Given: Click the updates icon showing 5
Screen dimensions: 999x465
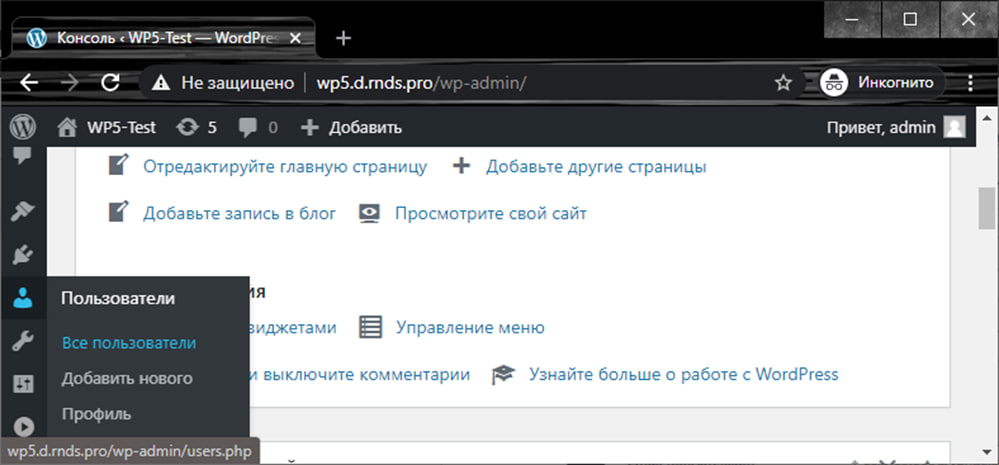Looking at the screenshot, I should (x=195, y=127).
